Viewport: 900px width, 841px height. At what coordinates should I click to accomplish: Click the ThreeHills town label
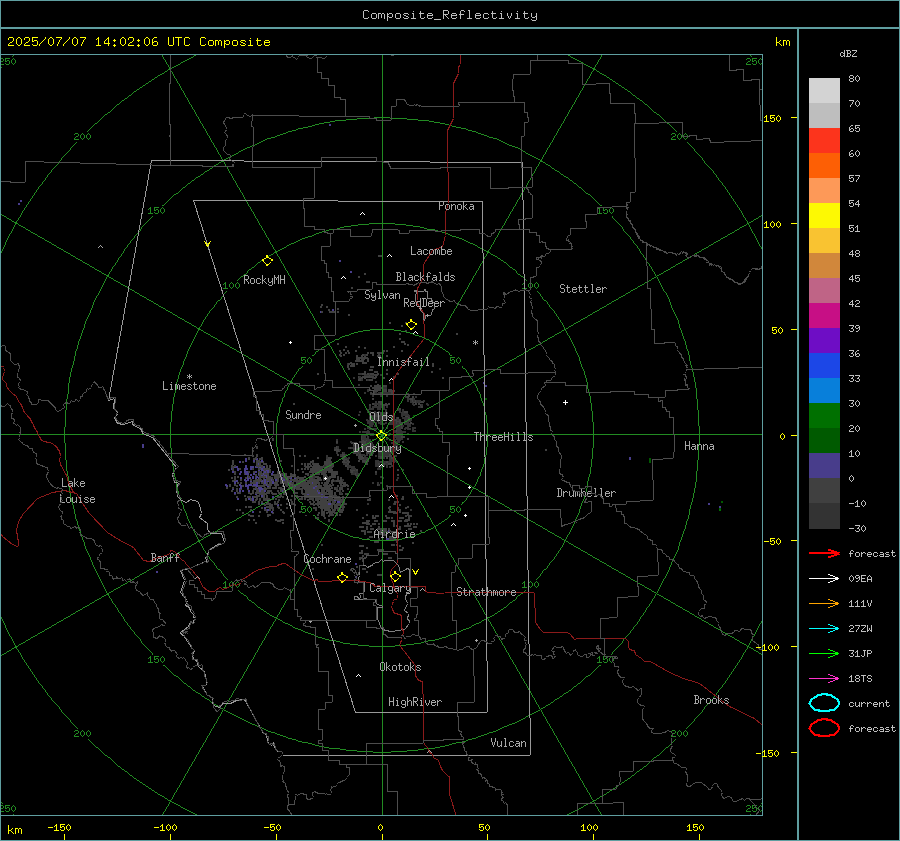click(503, 437)
